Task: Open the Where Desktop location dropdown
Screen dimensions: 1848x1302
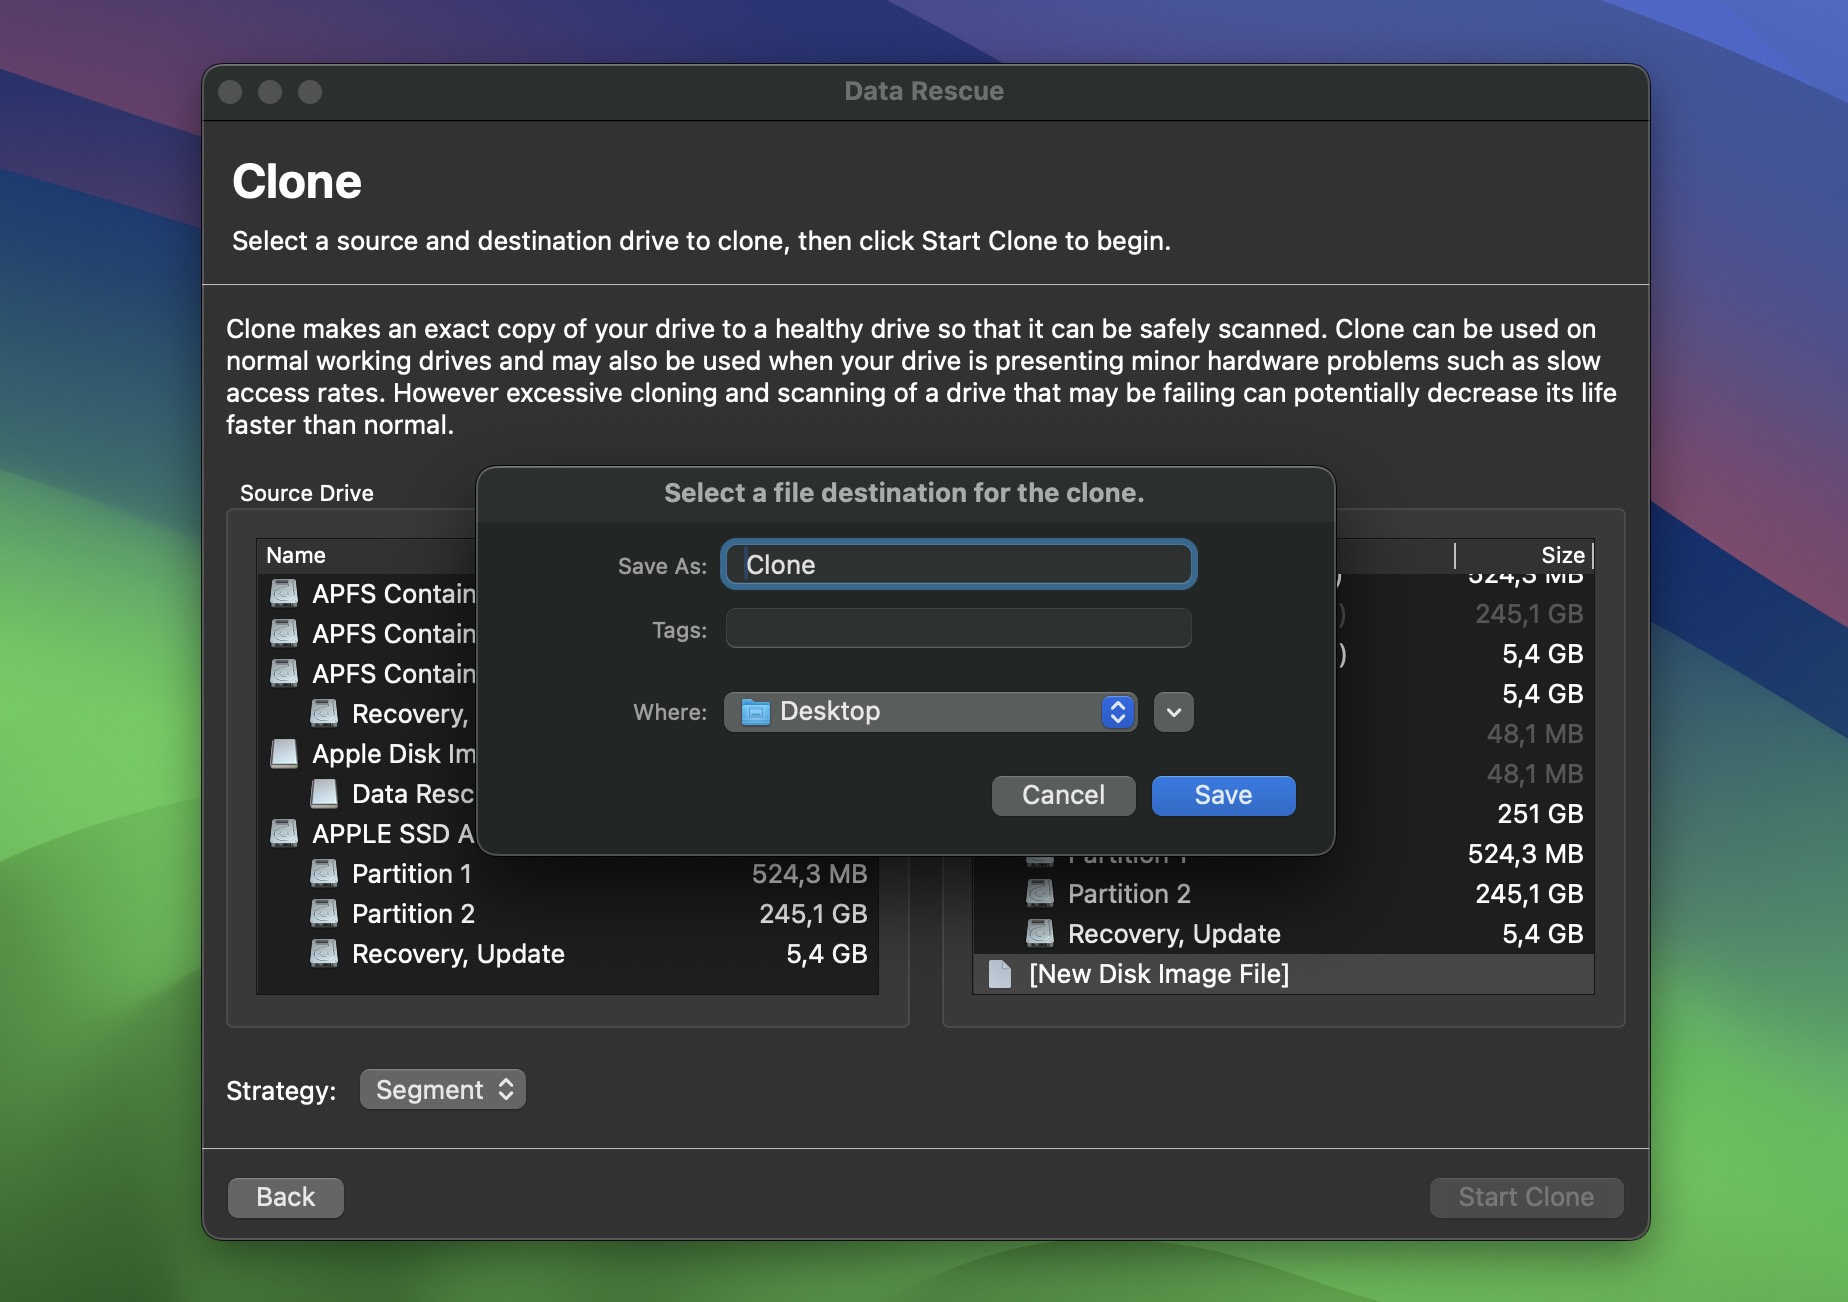Action: point(930,712)
